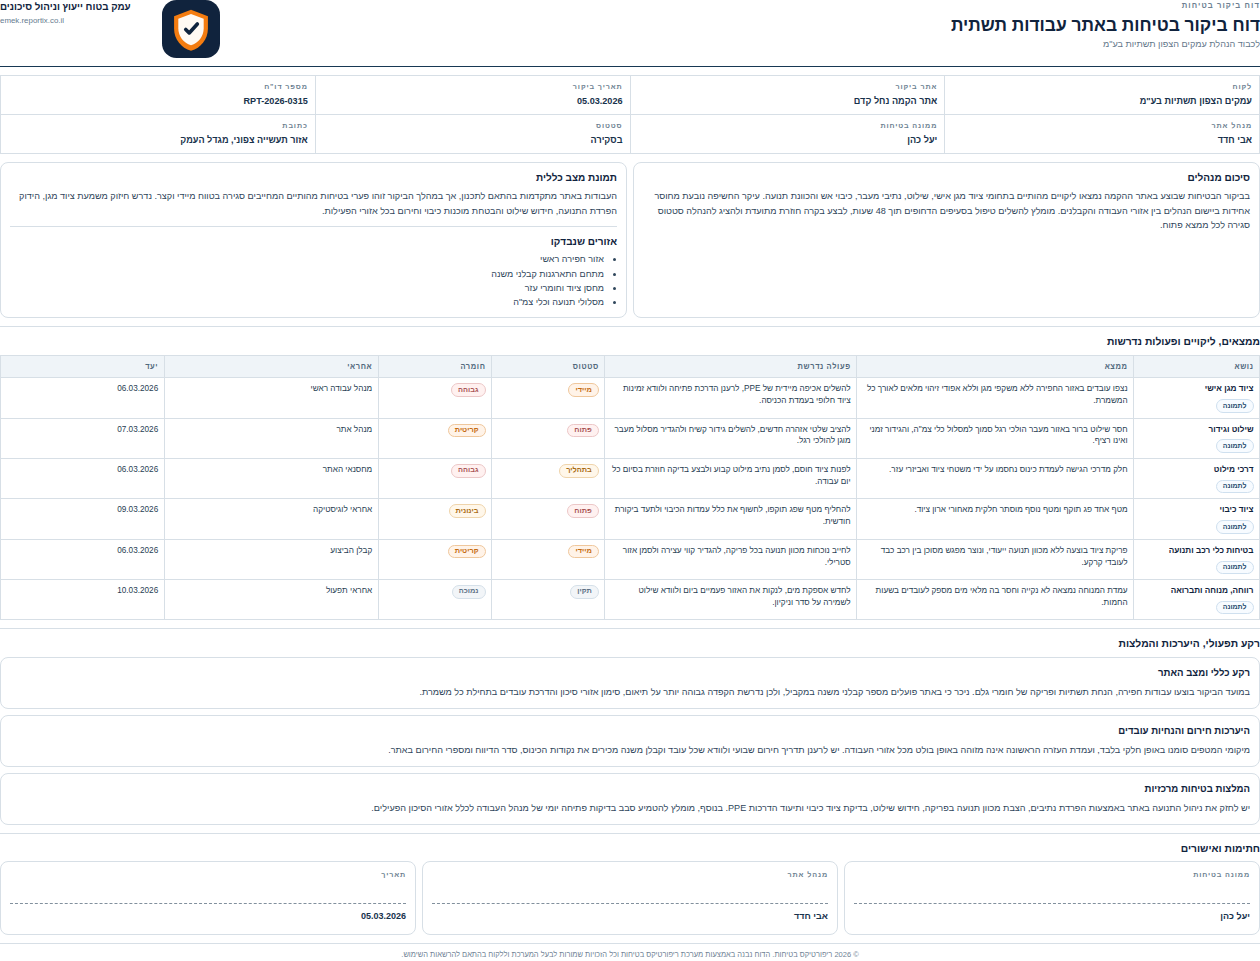Select the report number RPT-2026-0315
The height and width of the screenshot is (961, 1260).
pyautogui.click(x=275, y=101)
